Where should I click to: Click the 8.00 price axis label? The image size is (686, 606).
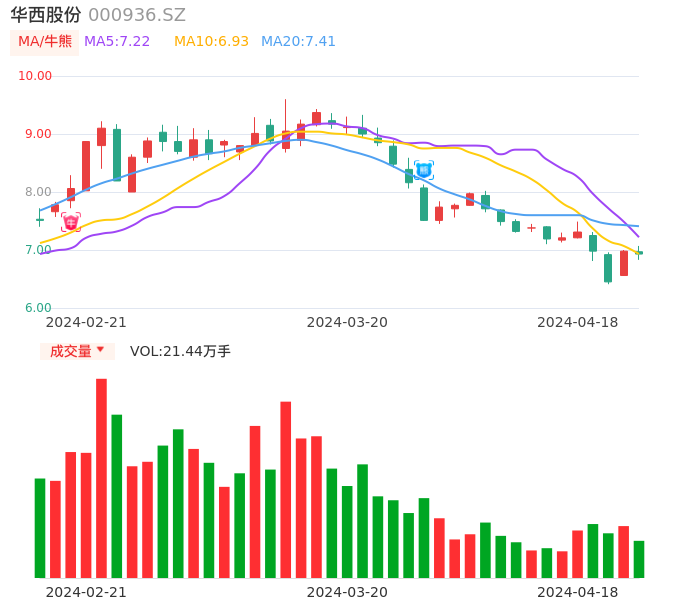point(38,192)
